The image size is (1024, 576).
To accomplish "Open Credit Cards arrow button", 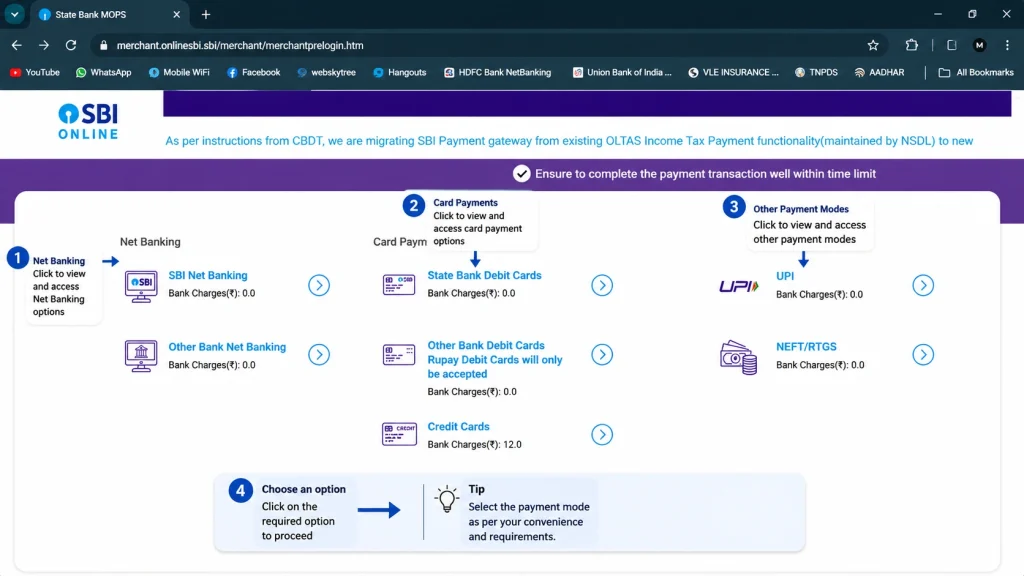I will tap(602, 435).
